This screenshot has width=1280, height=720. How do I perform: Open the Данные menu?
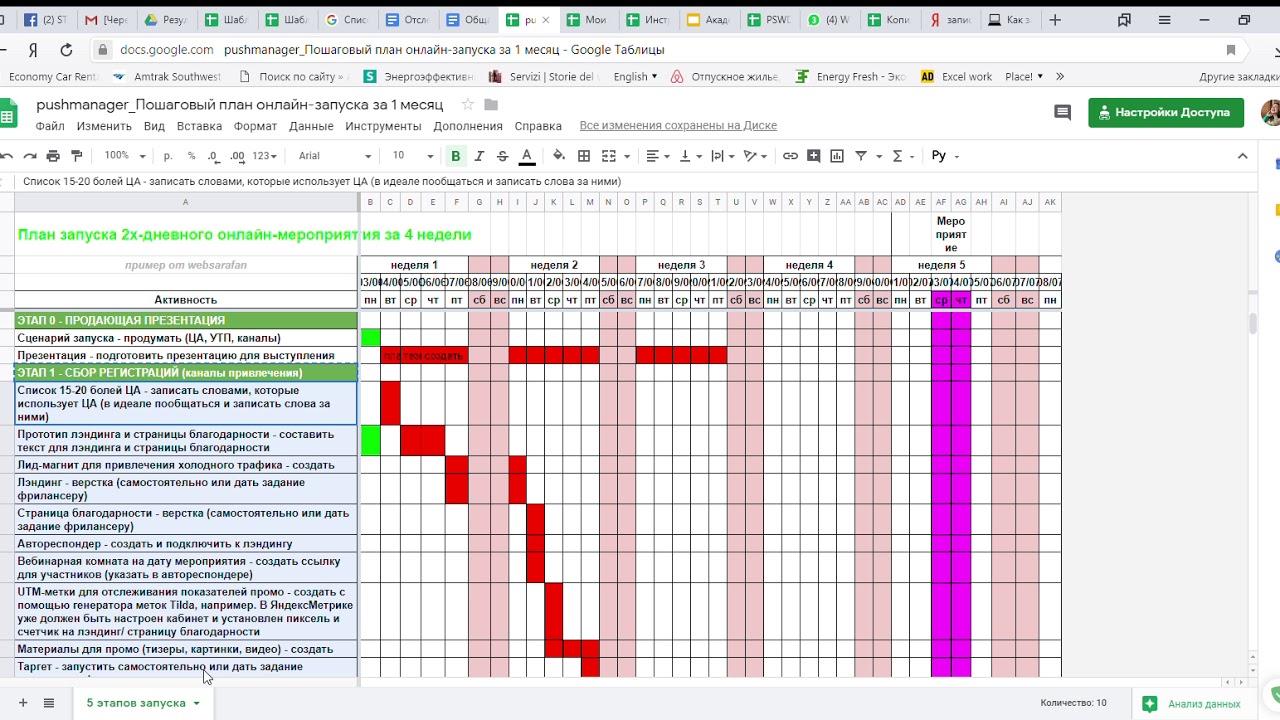(x=311, y=126)
